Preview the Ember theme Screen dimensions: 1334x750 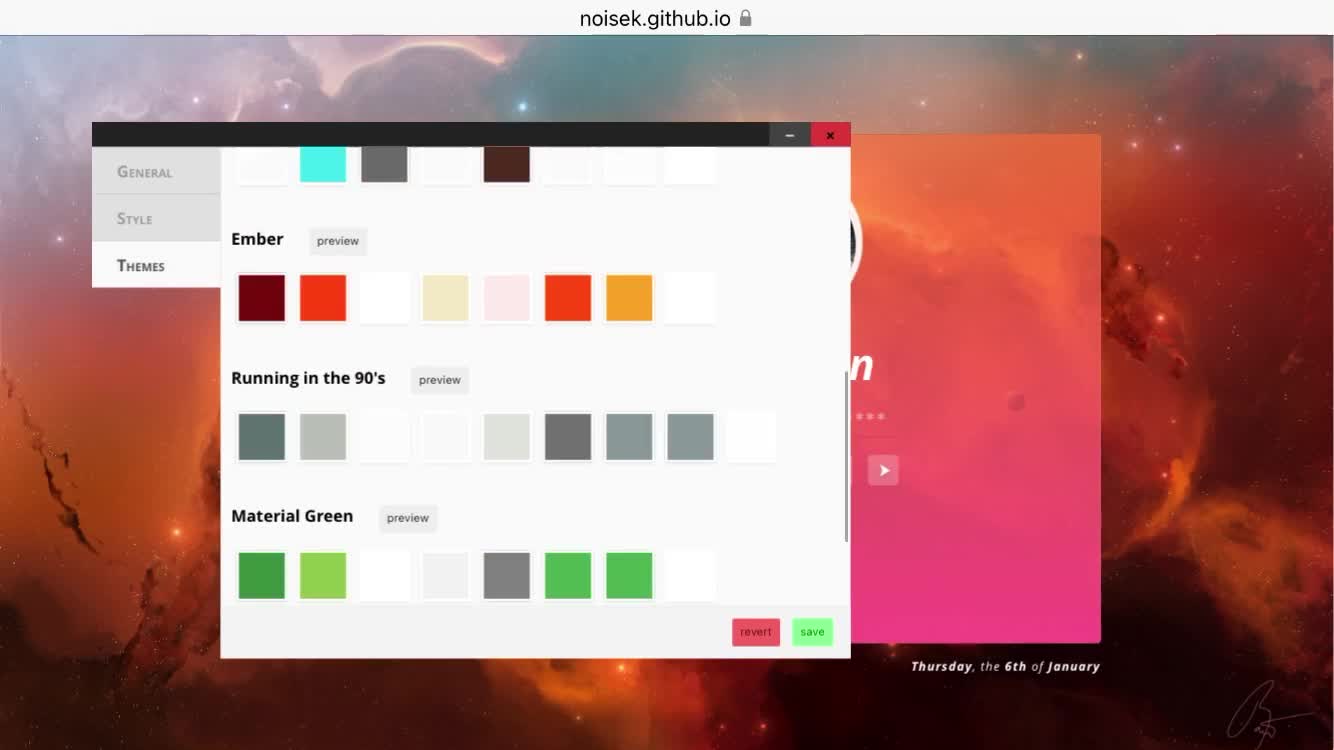pyautogui.click(x=337, y=240)
